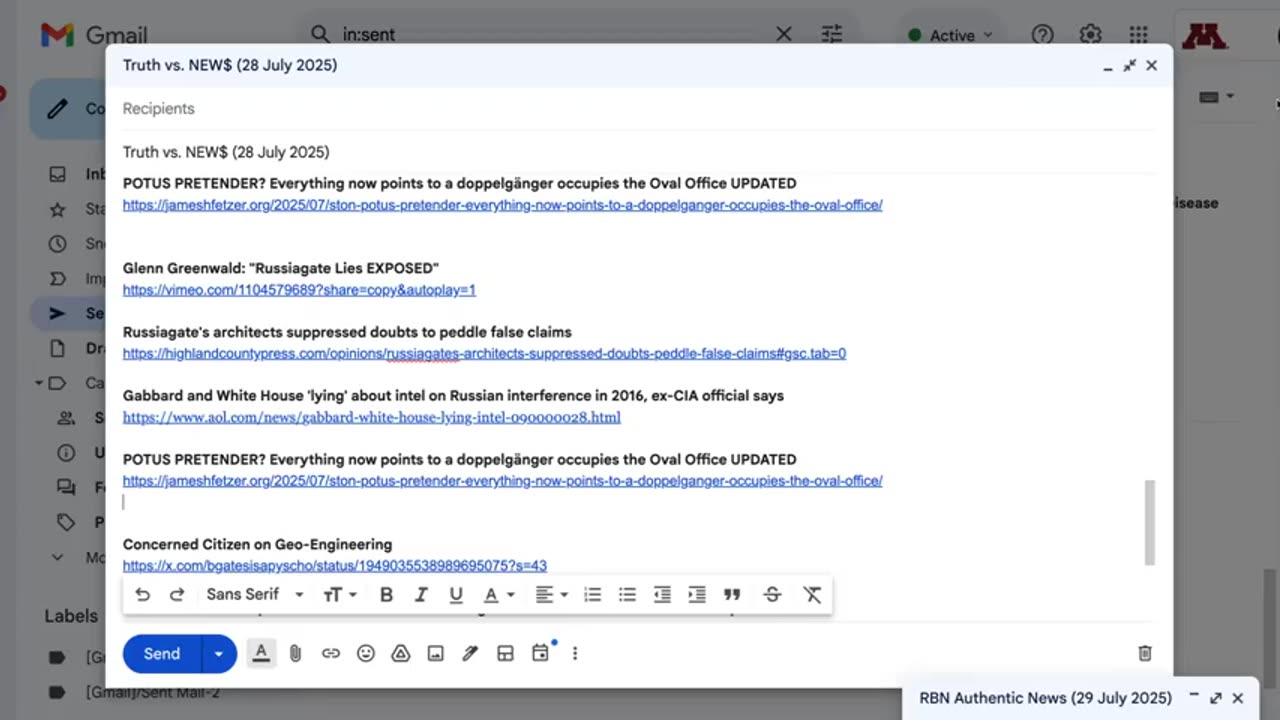Click the subject field Truth vs. NEW$
Viewport: 1280px width, 720px height.
tap(639, 152)
